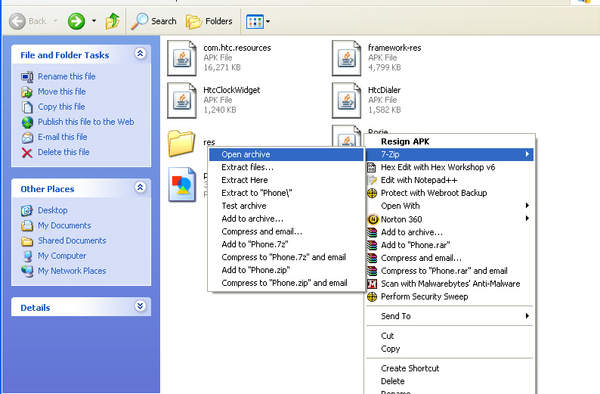Click the green Forward arrow button

click(x=76, y=21)
